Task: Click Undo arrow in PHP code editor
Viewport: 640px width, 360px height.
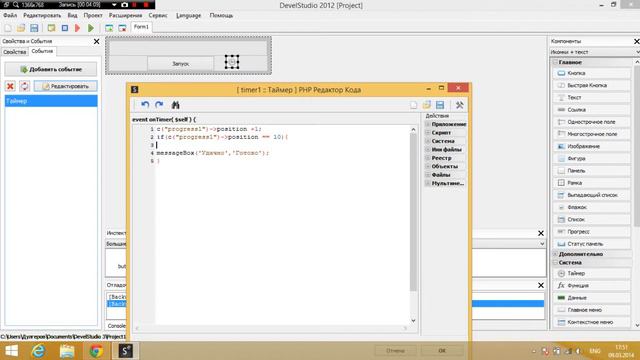Action: click(145, 105)
